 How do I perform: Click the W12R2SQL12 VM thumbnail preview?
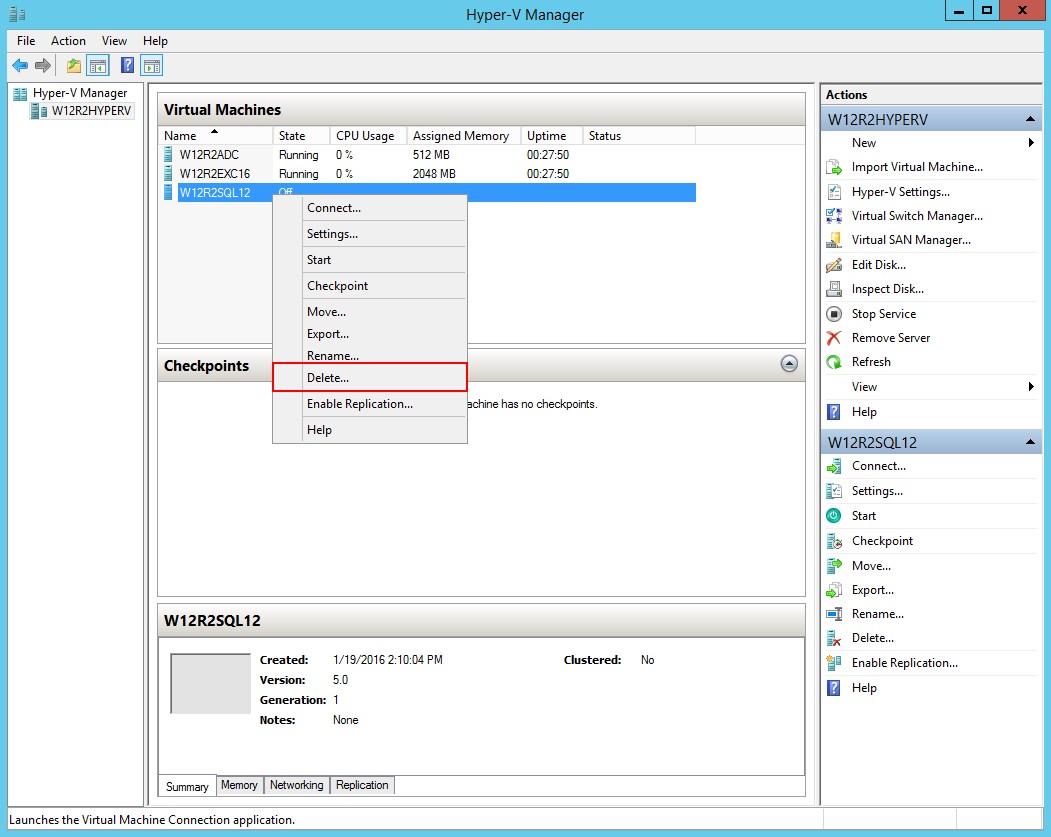tap(210, 684)
